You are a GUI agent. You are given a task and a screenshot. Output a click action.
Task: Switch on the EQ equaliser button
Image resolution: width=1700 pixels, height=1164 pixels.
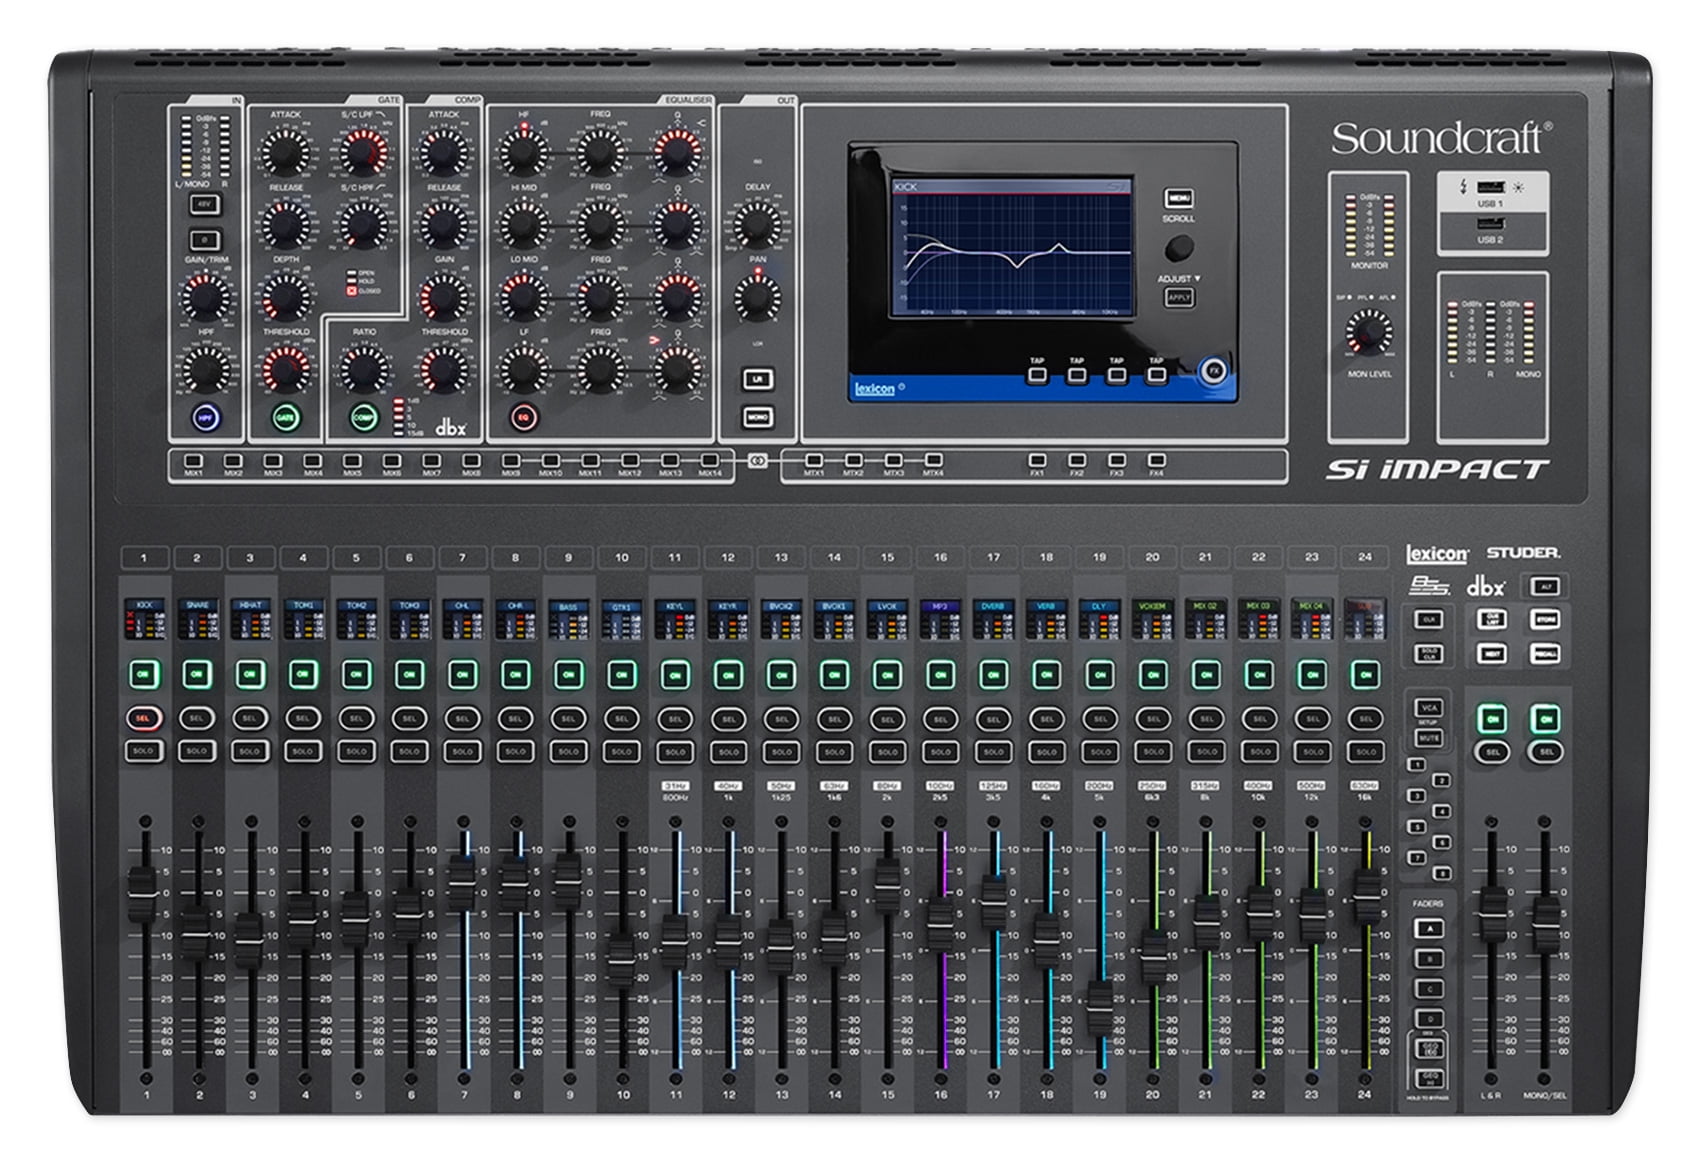click(524, 418)
